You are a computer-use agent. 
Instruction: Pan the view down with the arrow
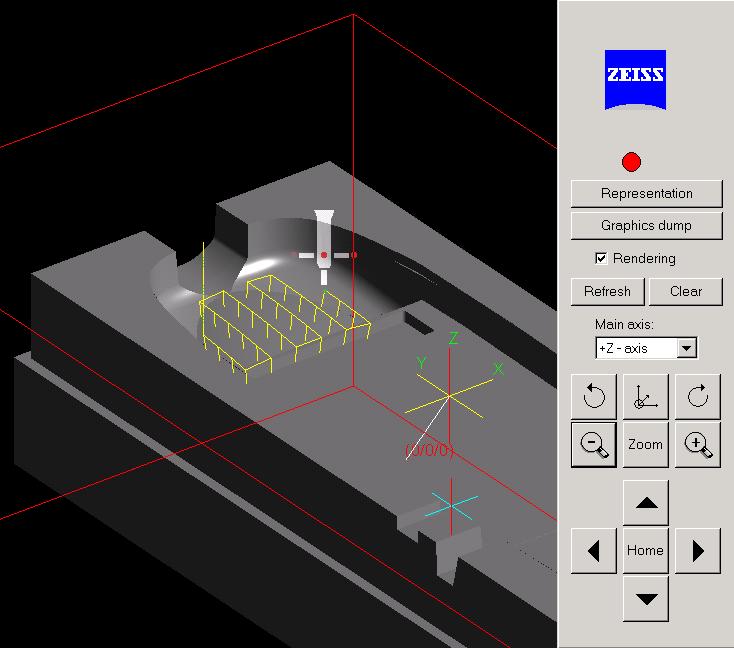646,599
